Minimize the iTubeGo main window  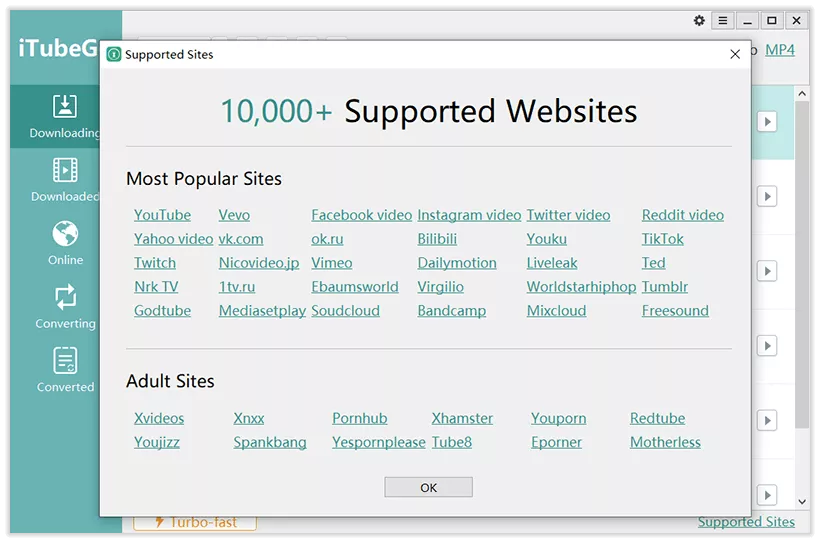(x=747, y=20)
